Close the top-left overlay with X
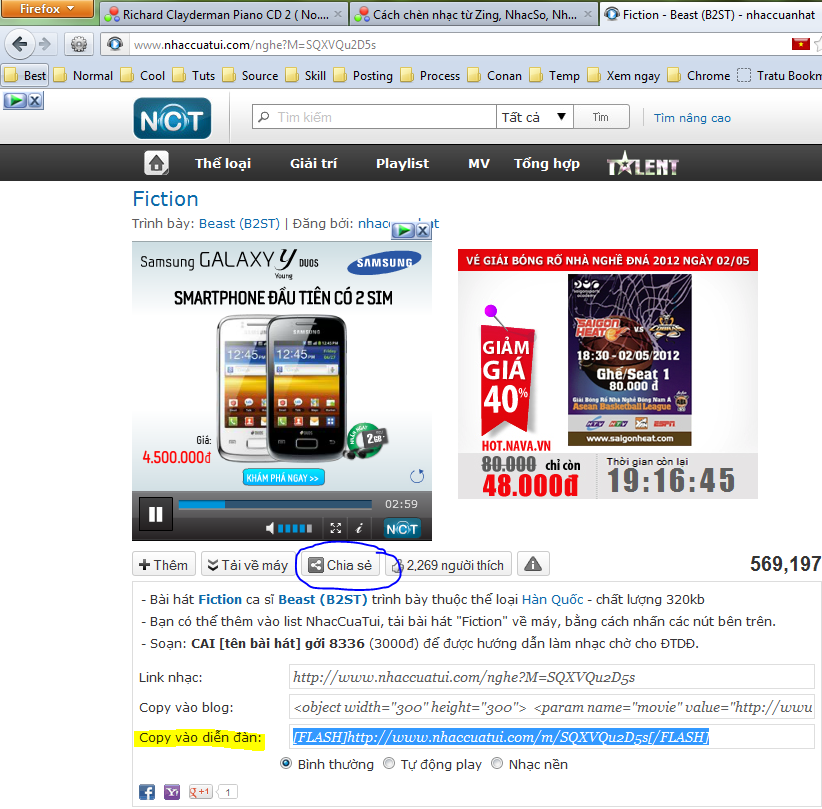The height and width of the screenshot is (809, 822). (35, 100)
